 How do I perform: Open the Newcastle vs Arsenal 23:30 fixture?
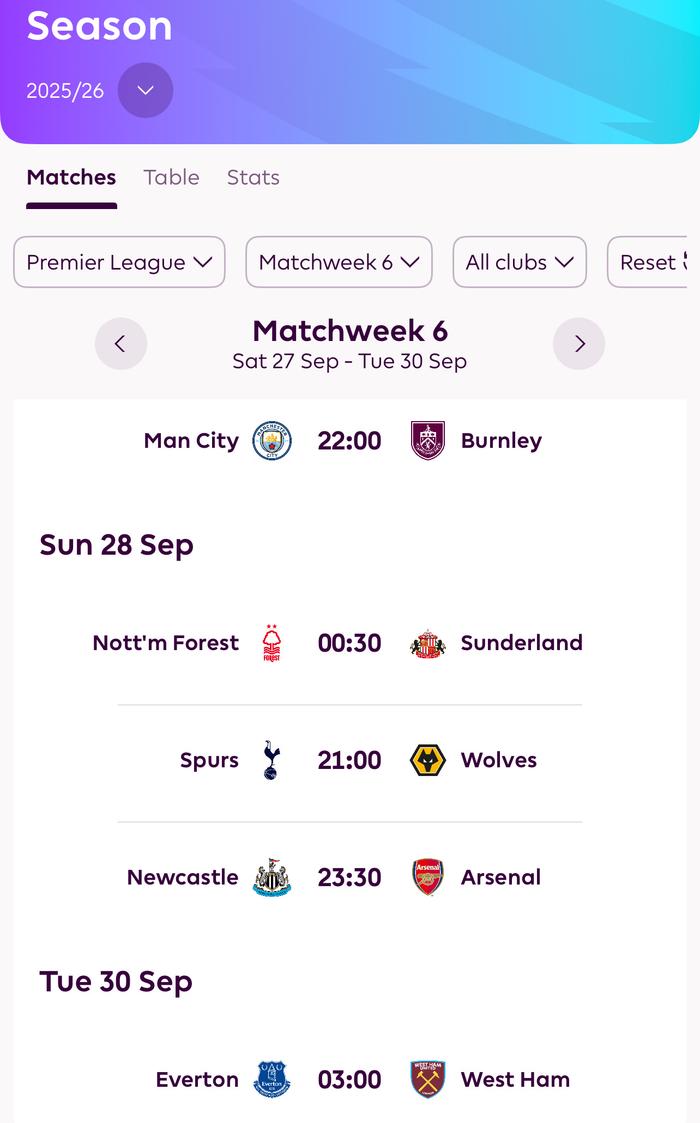[349, 877]
